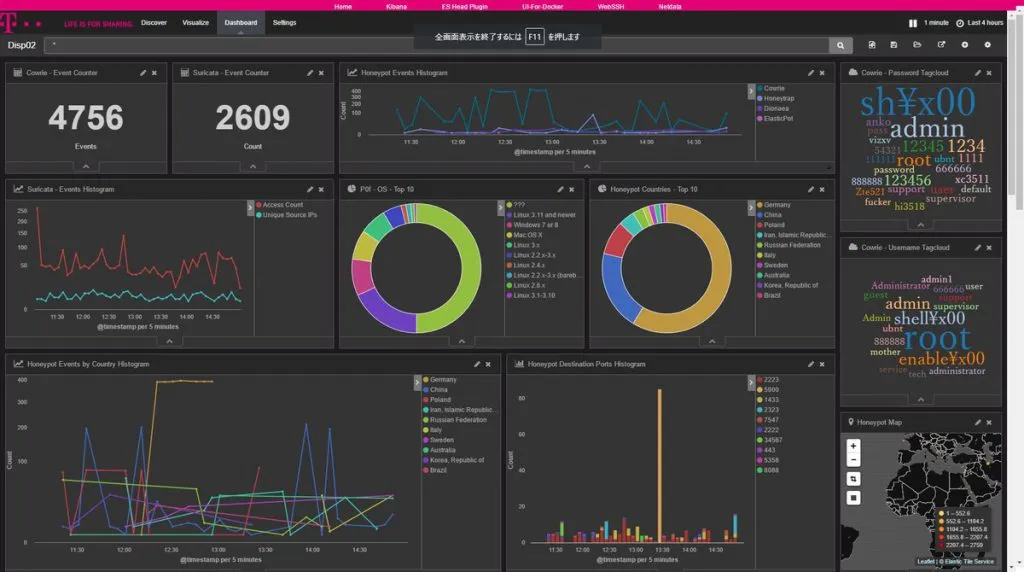Screen dimensions: 1024x572
Task: Click the search magnifier button in query bar
Action: [x=844, y=45]
